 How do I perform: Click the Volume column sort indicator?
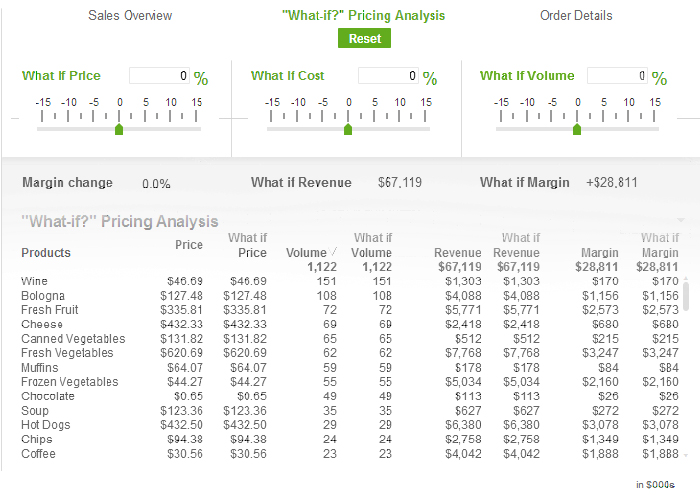point(335,252)
